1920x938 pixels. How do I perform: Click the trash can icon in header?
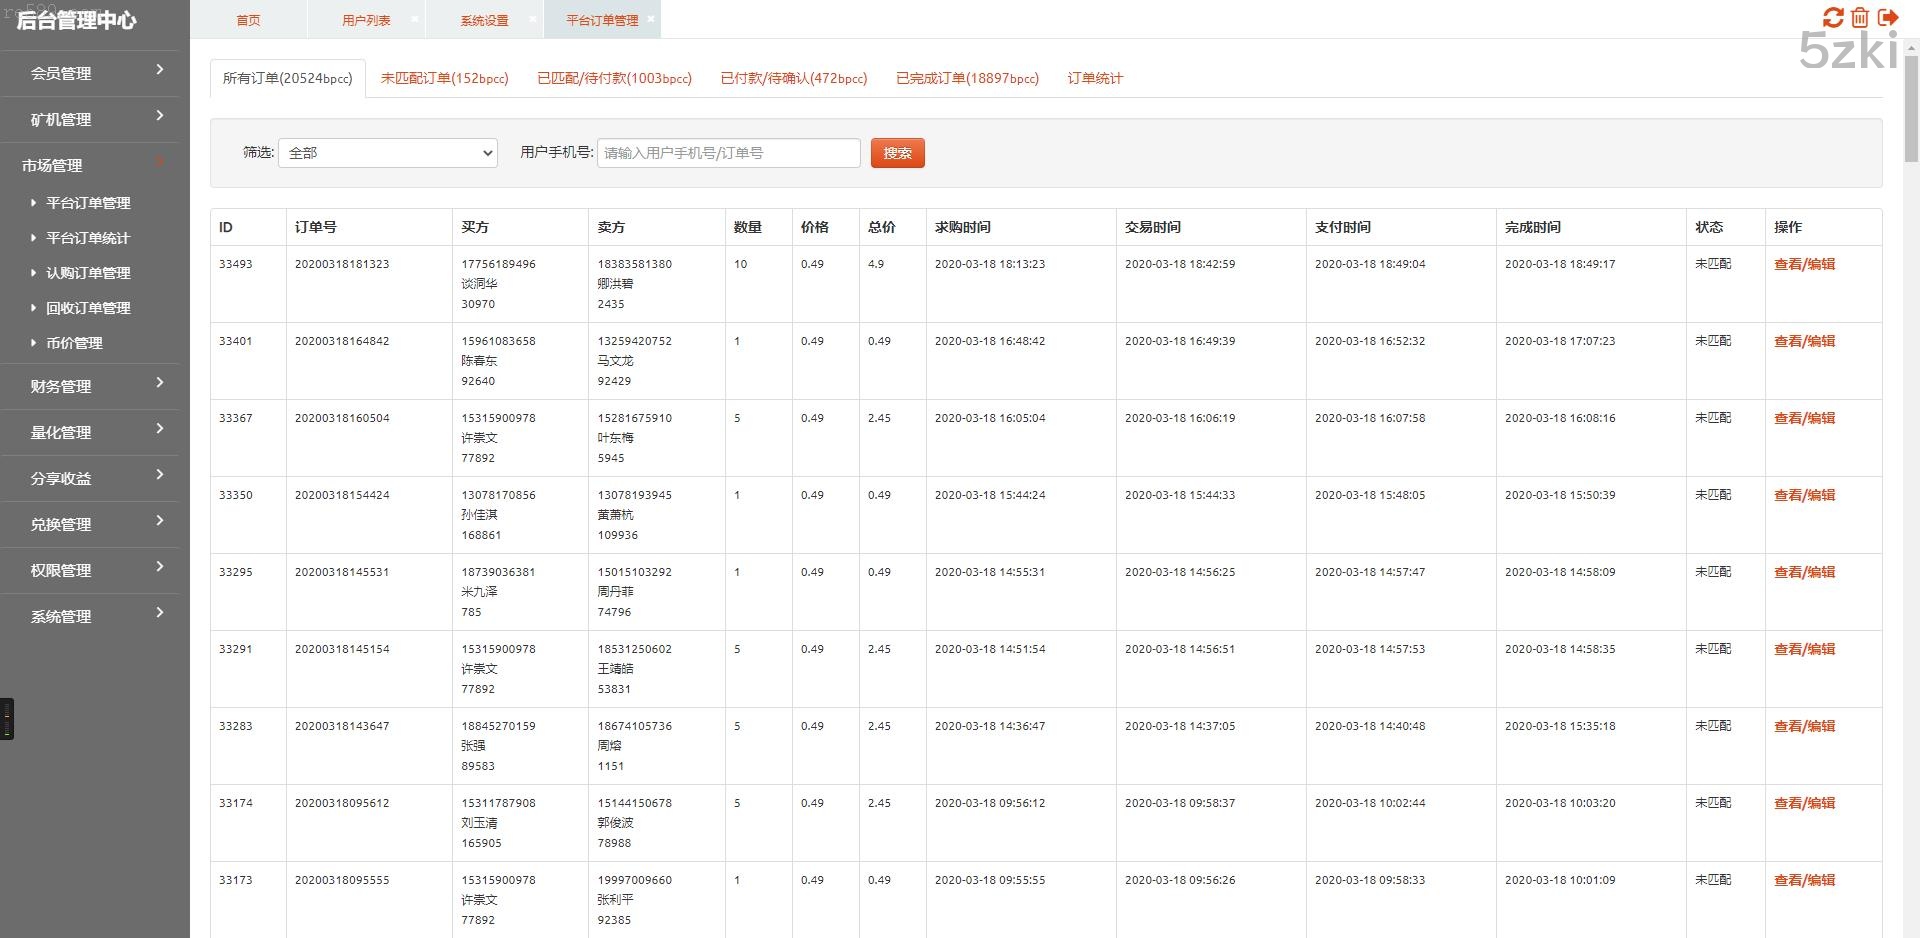click(1860, 18)
